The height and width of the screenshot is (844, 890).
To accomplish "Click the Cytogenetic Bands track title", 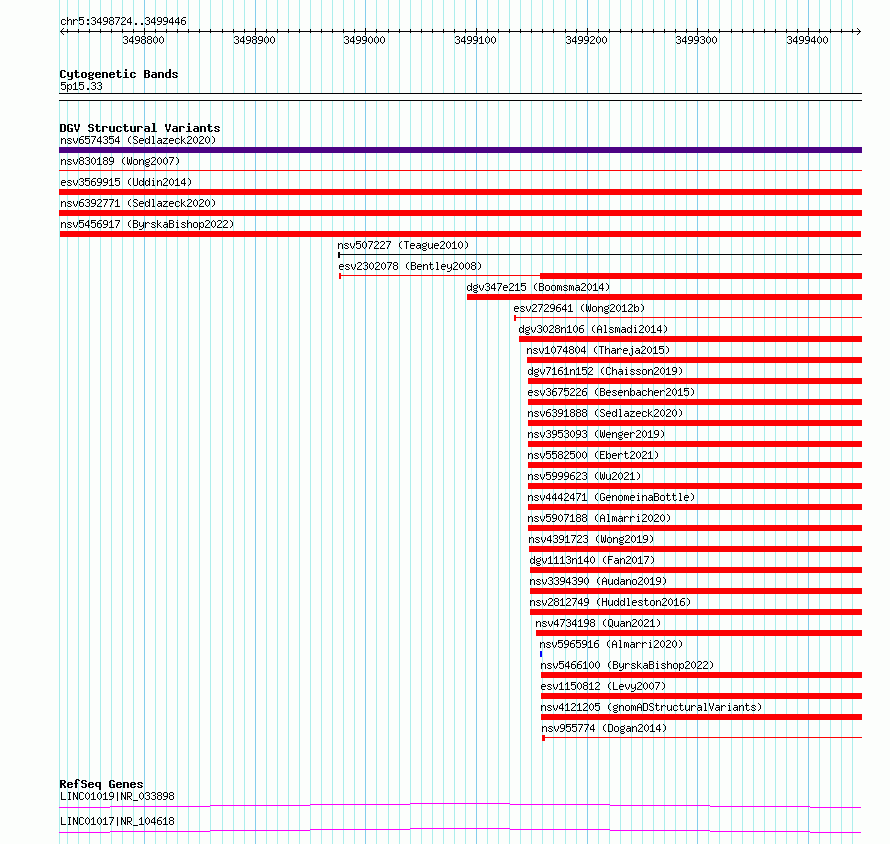I will coord(119,74).
